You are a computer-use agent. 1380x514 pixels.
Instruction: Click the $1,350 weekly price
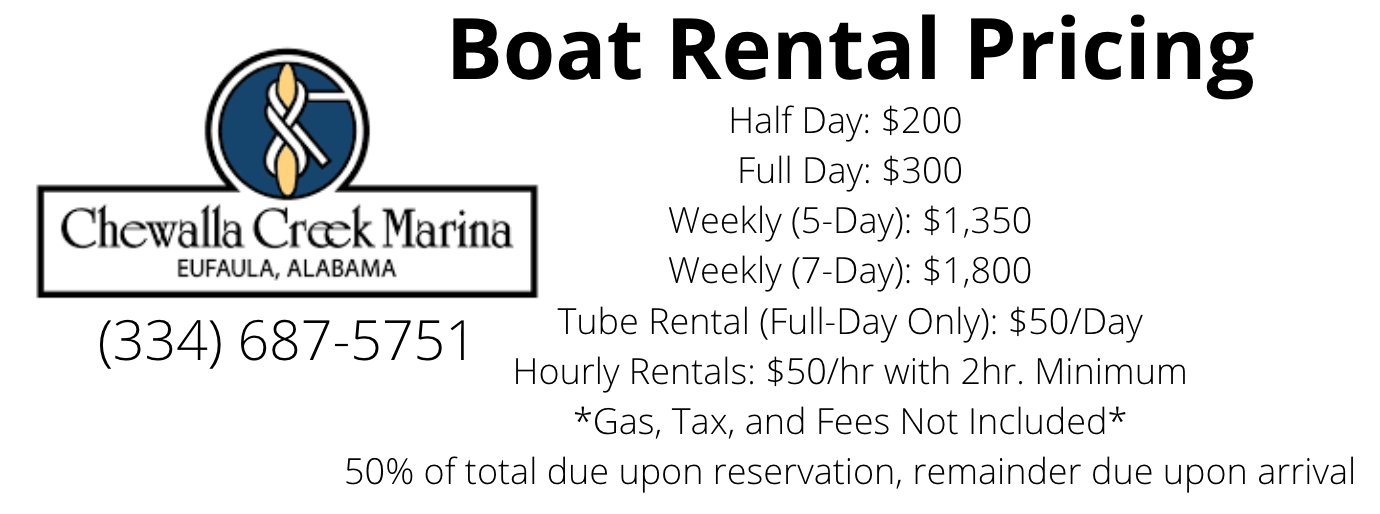[x=976, y=221]
